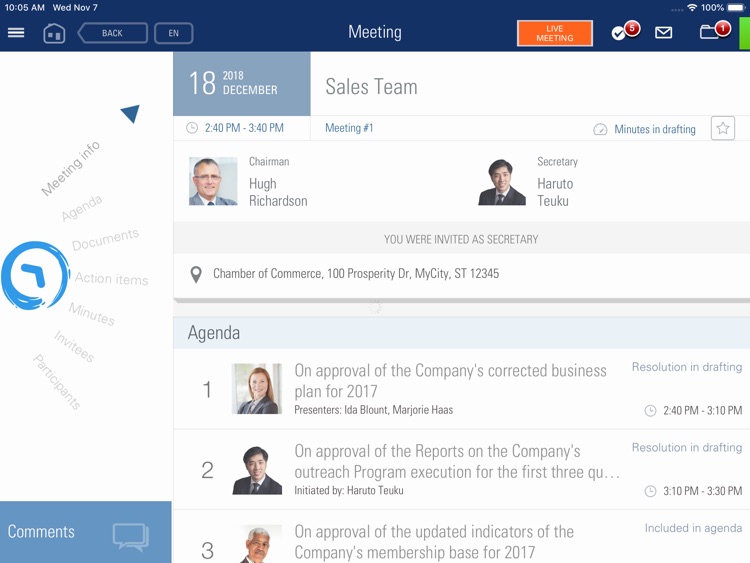Open Chamber of Commerce address
This screenshot has width=750, height=563.
356,274
